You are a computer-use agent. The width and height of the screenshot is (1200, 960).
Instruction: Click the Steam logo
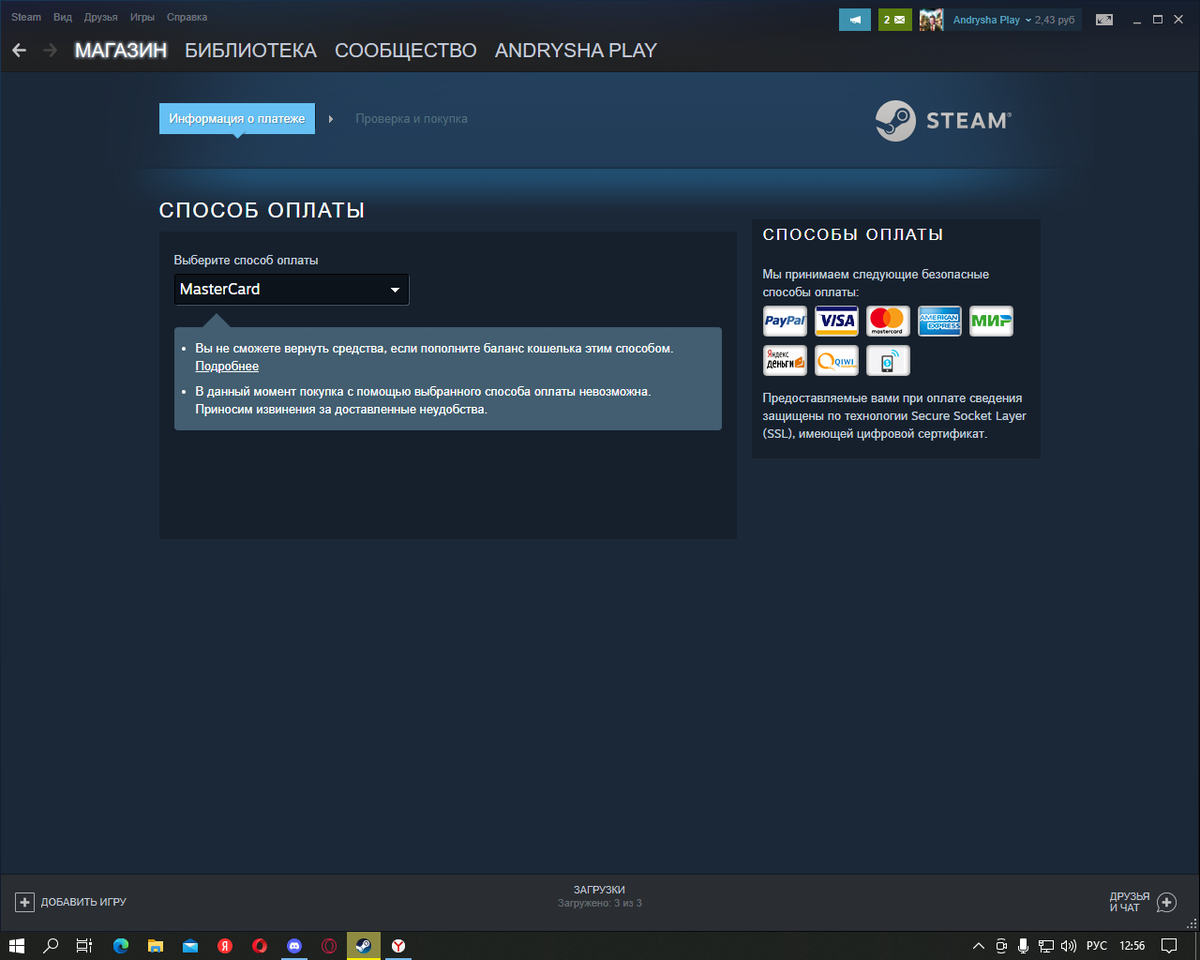click(x=943, y=120)
